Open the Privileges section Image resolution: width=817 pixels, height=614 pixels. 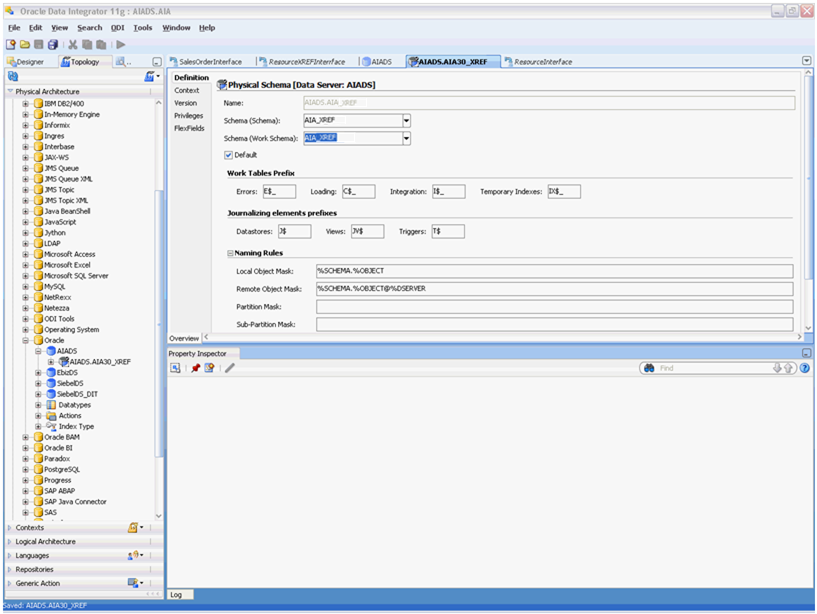click(189, 116)
